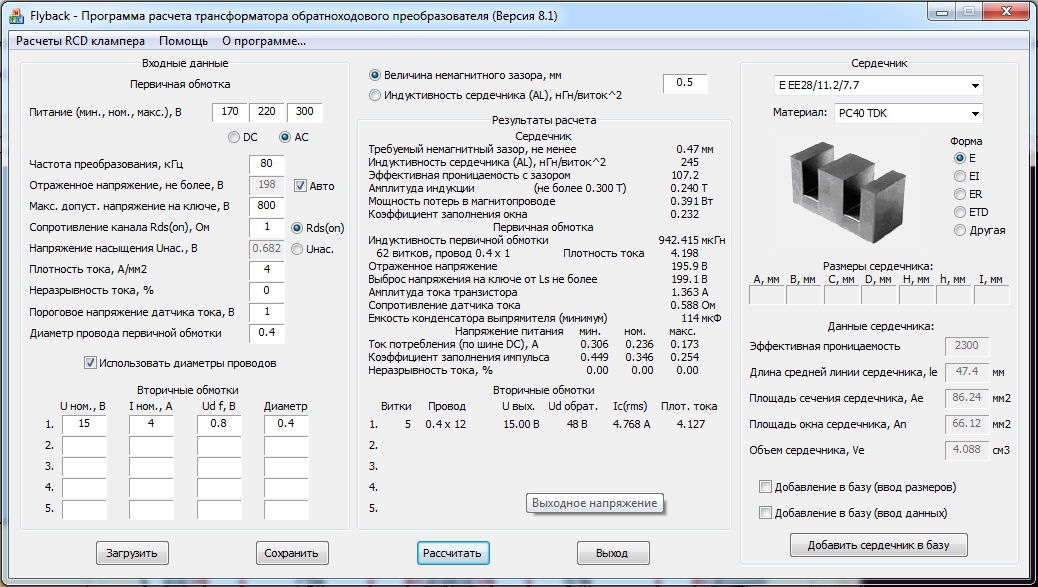Image resolution: width=1038 pixels, height=587 pixels.
Task: Enable Добавление в базу (ввод данных)
Action: [x=765, y=513]
